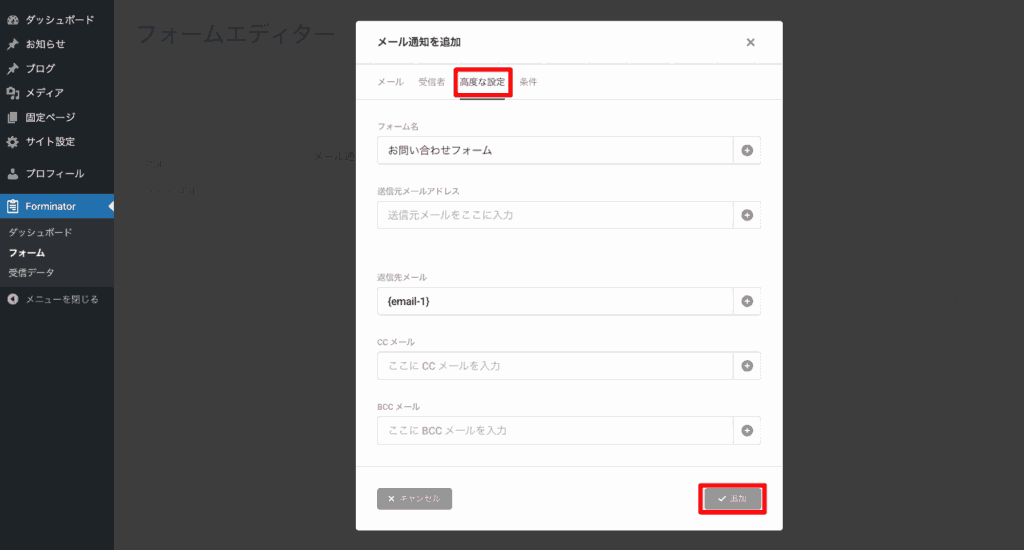This screenshot has height=550, width=1024.
Task: Click the 送信元メール input field
Action: coord(555,215)
